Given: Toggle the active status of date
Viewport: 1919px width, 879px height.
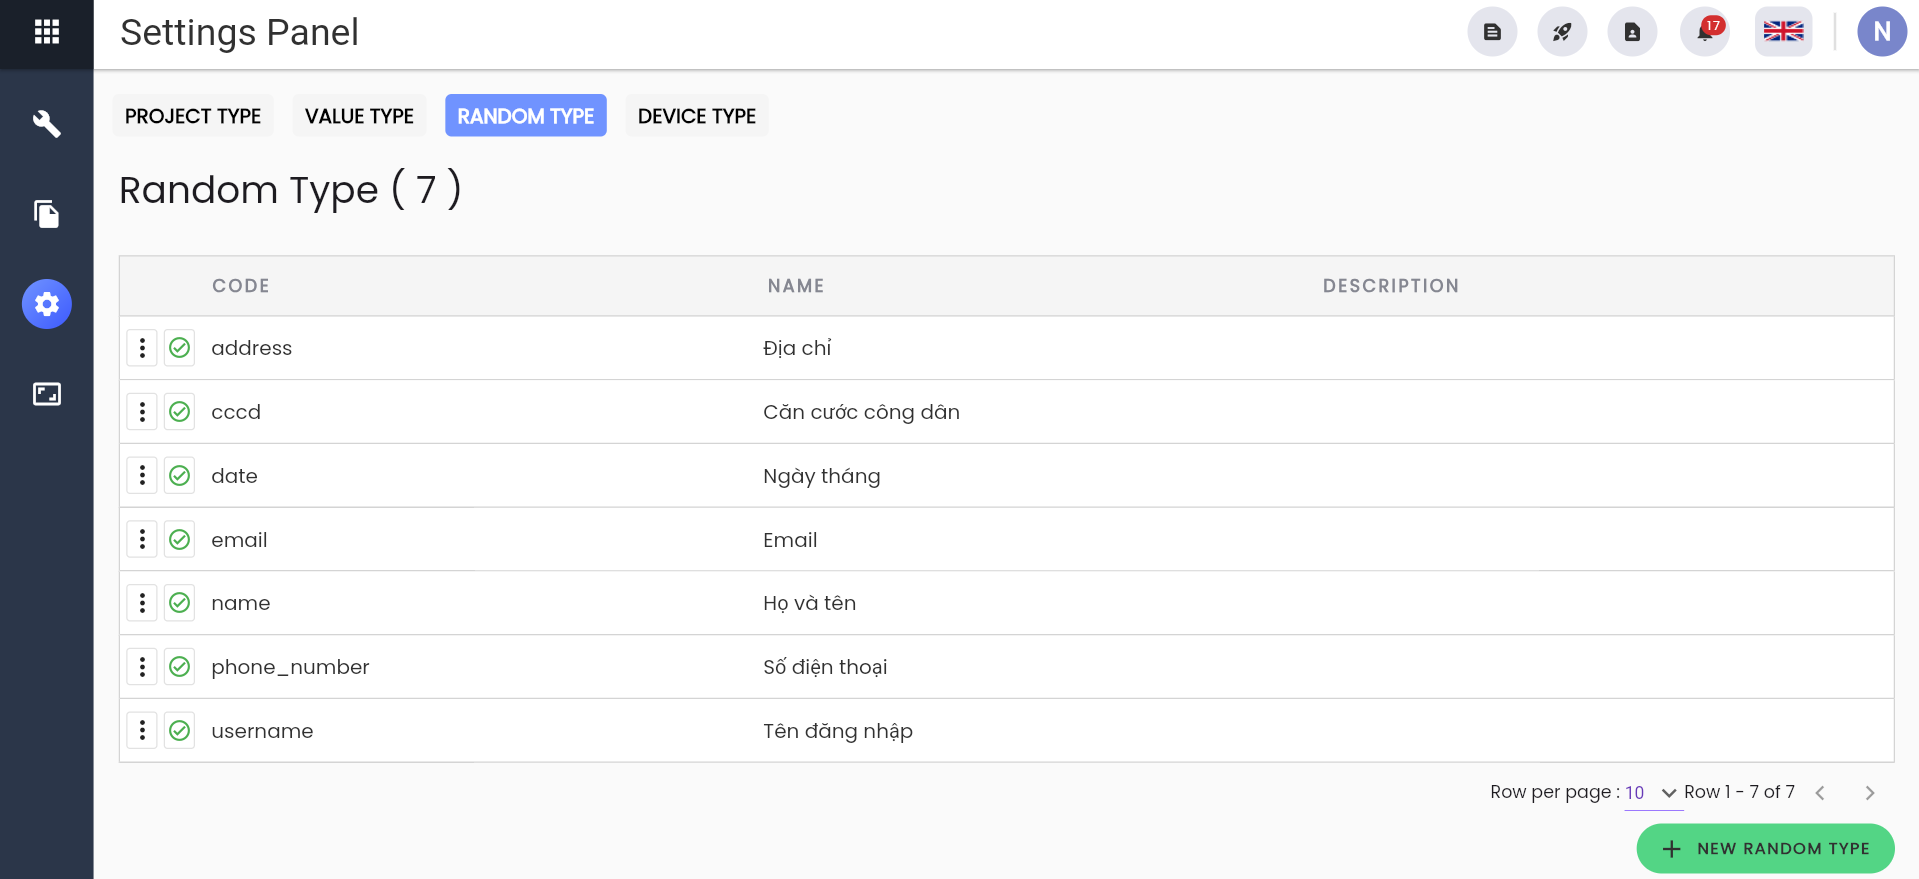Looking at the screenshot, I should click(x=180, y=476).
